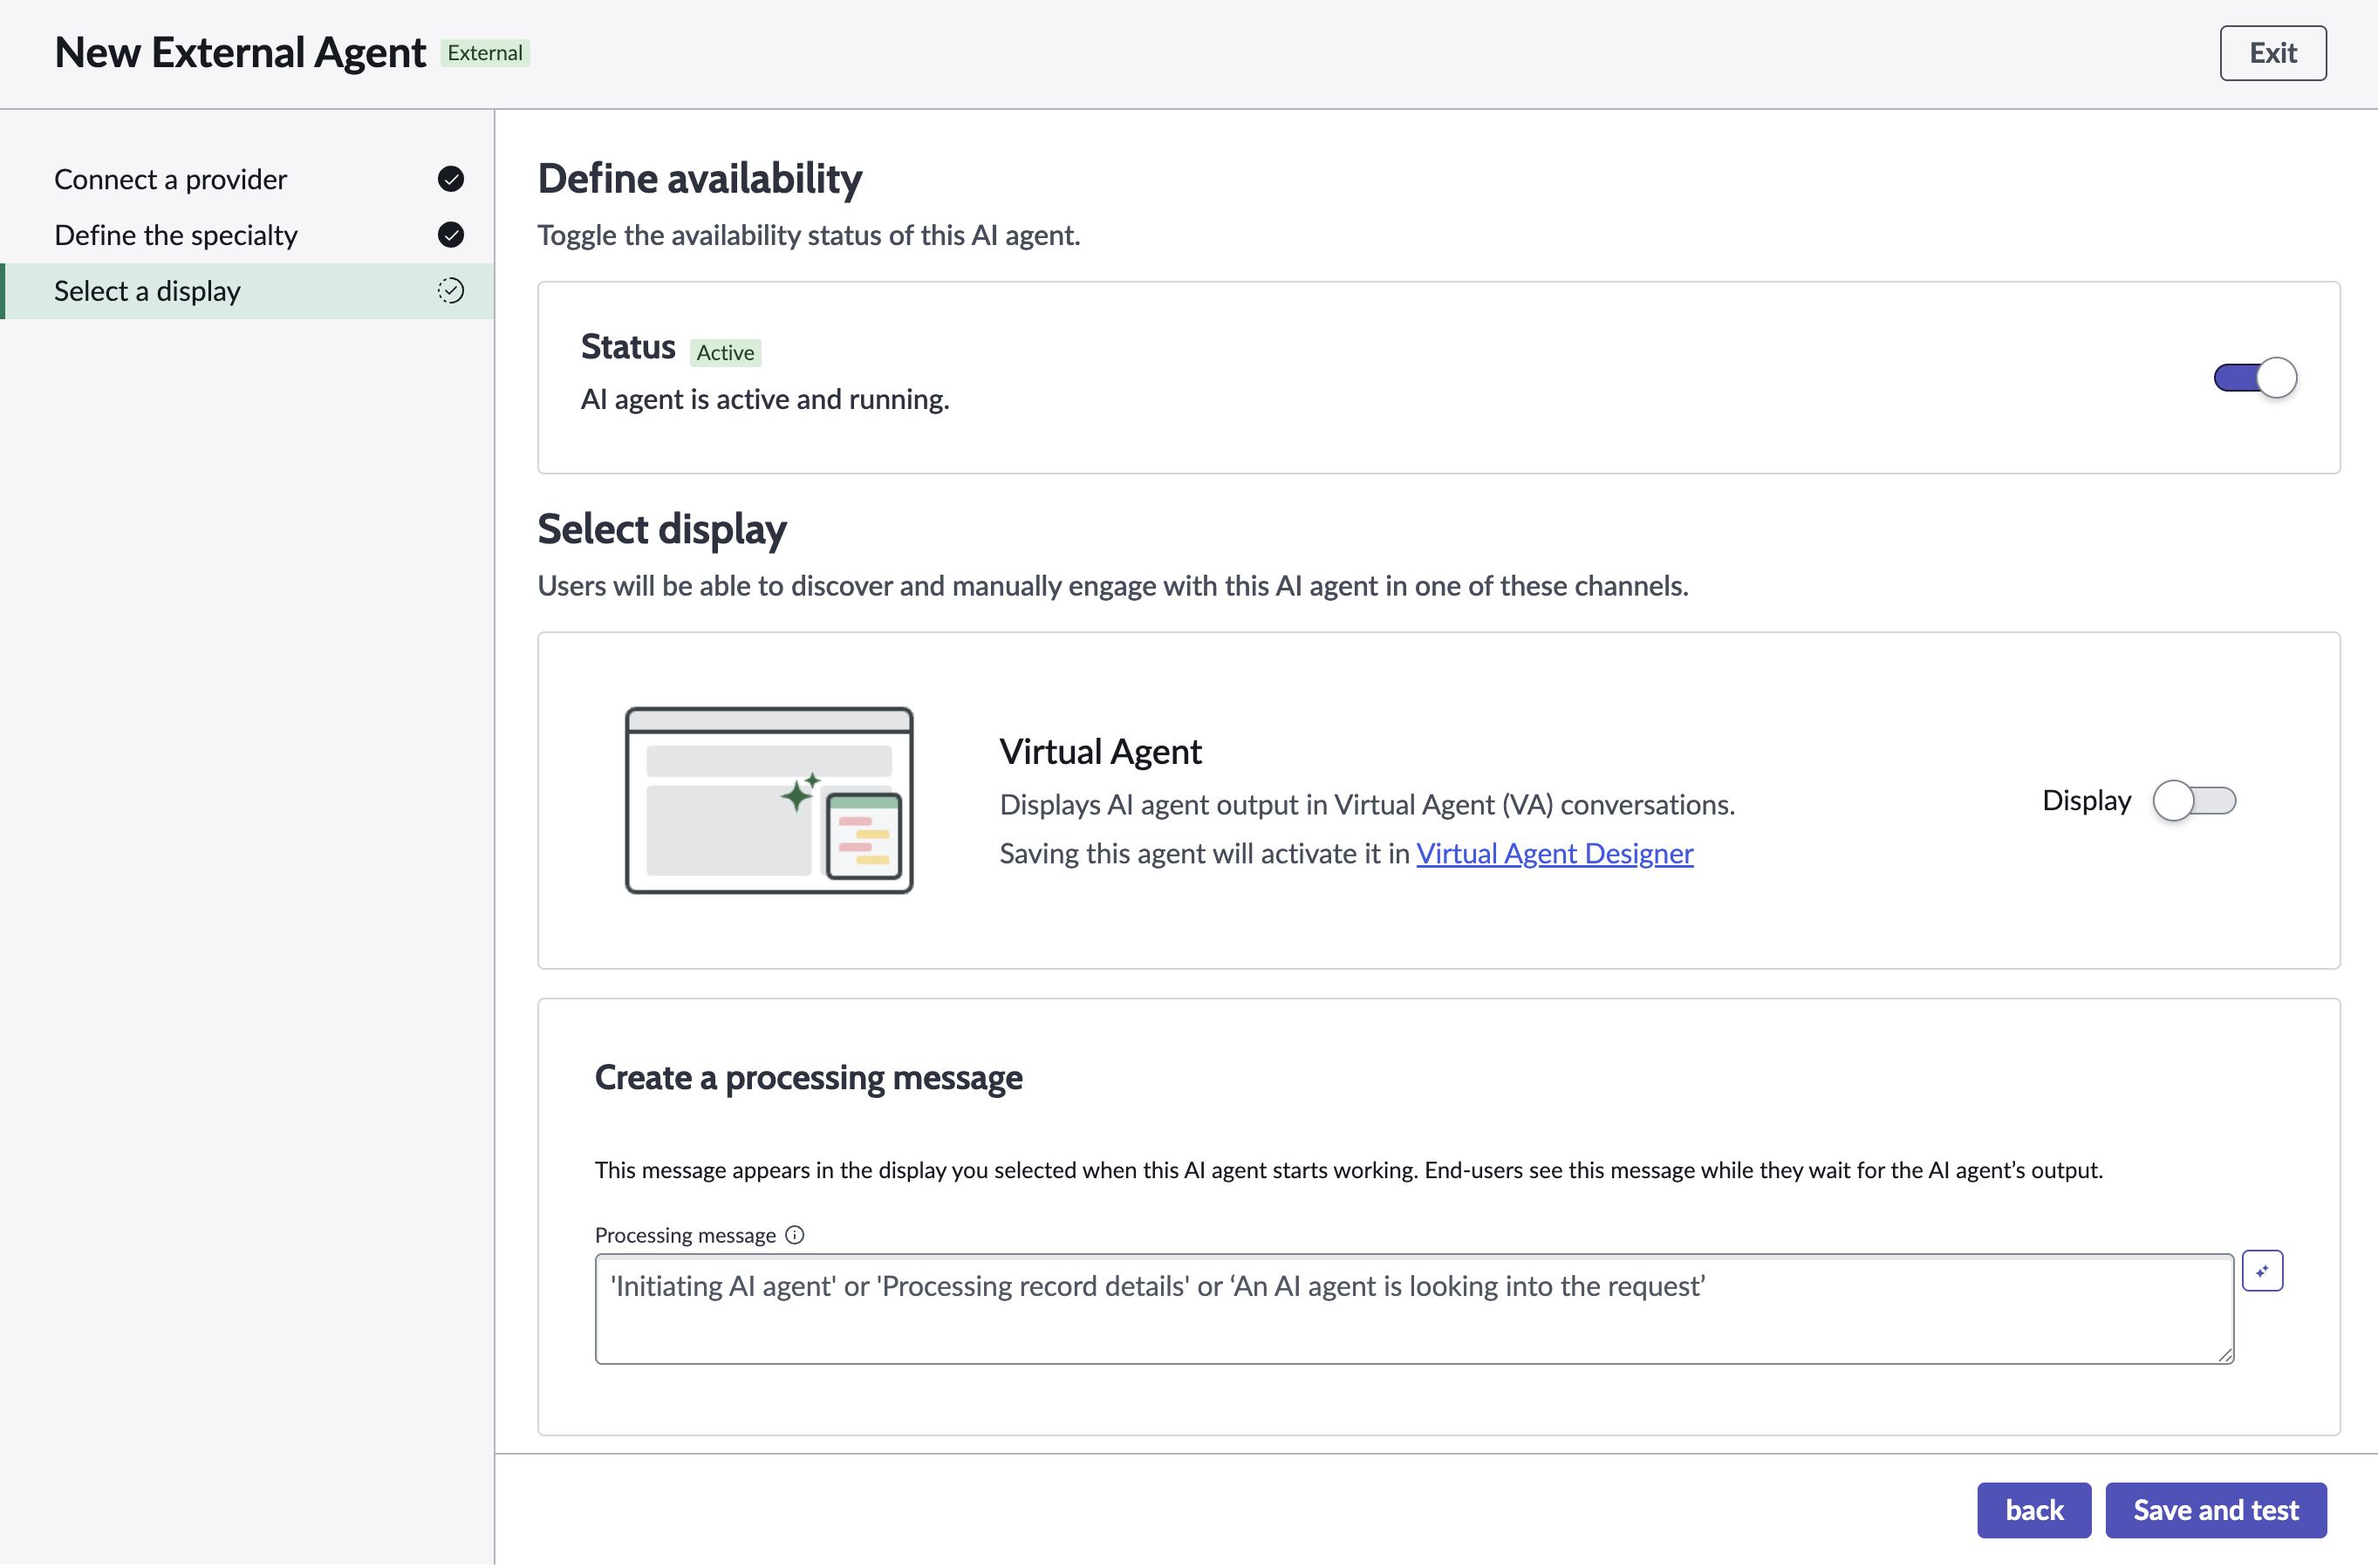
Task: Click into the Processing message text area
Action: (x=1414, y=1309)
